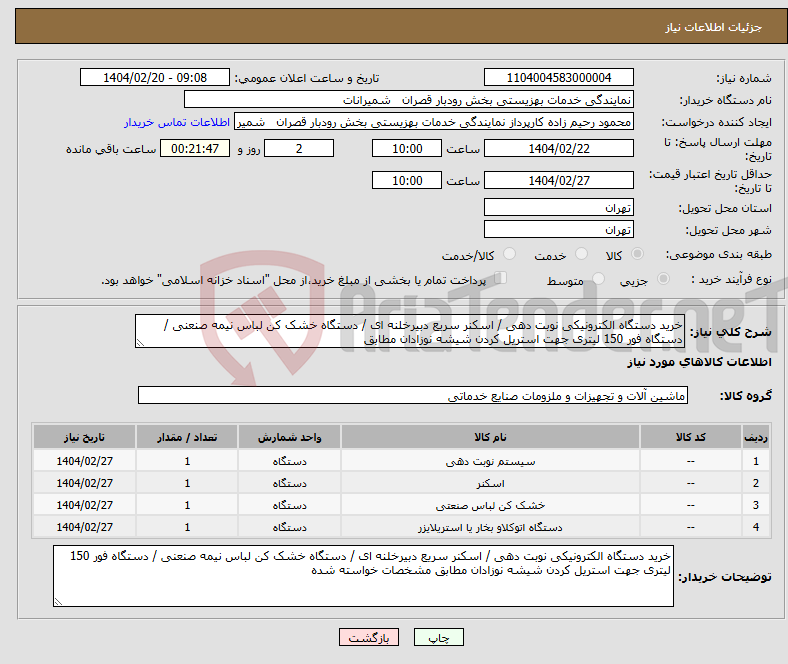Click date cell of سیستم نوبت دهی row

tap(84, 460)
